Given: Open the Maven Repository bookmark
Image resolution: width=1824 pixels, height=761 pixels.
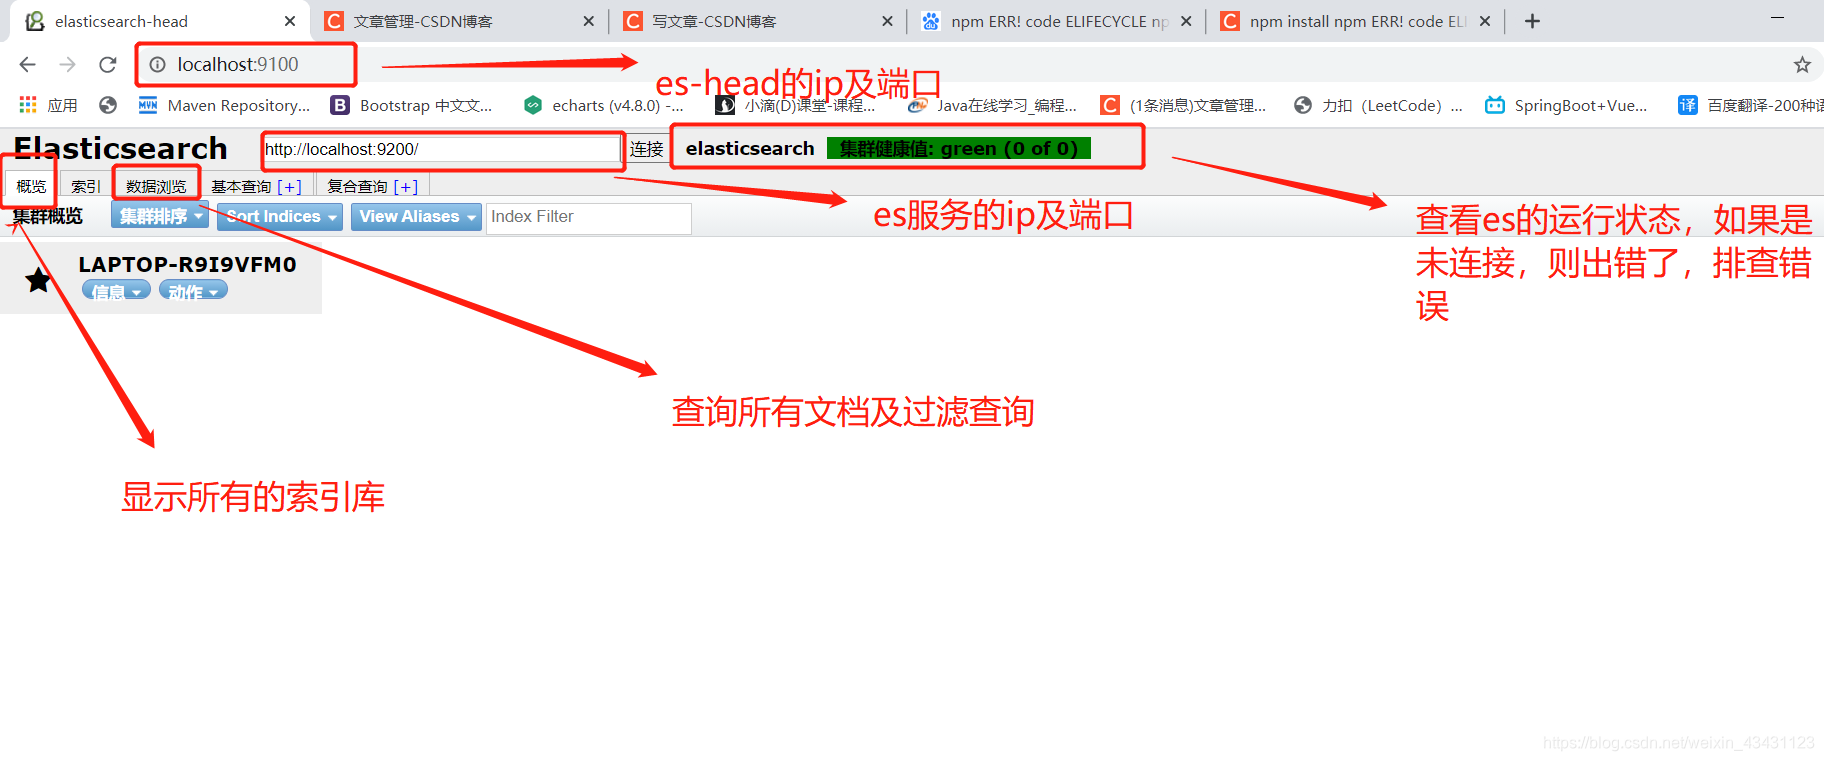Looking at the screenshot, I should pos(225,105).
